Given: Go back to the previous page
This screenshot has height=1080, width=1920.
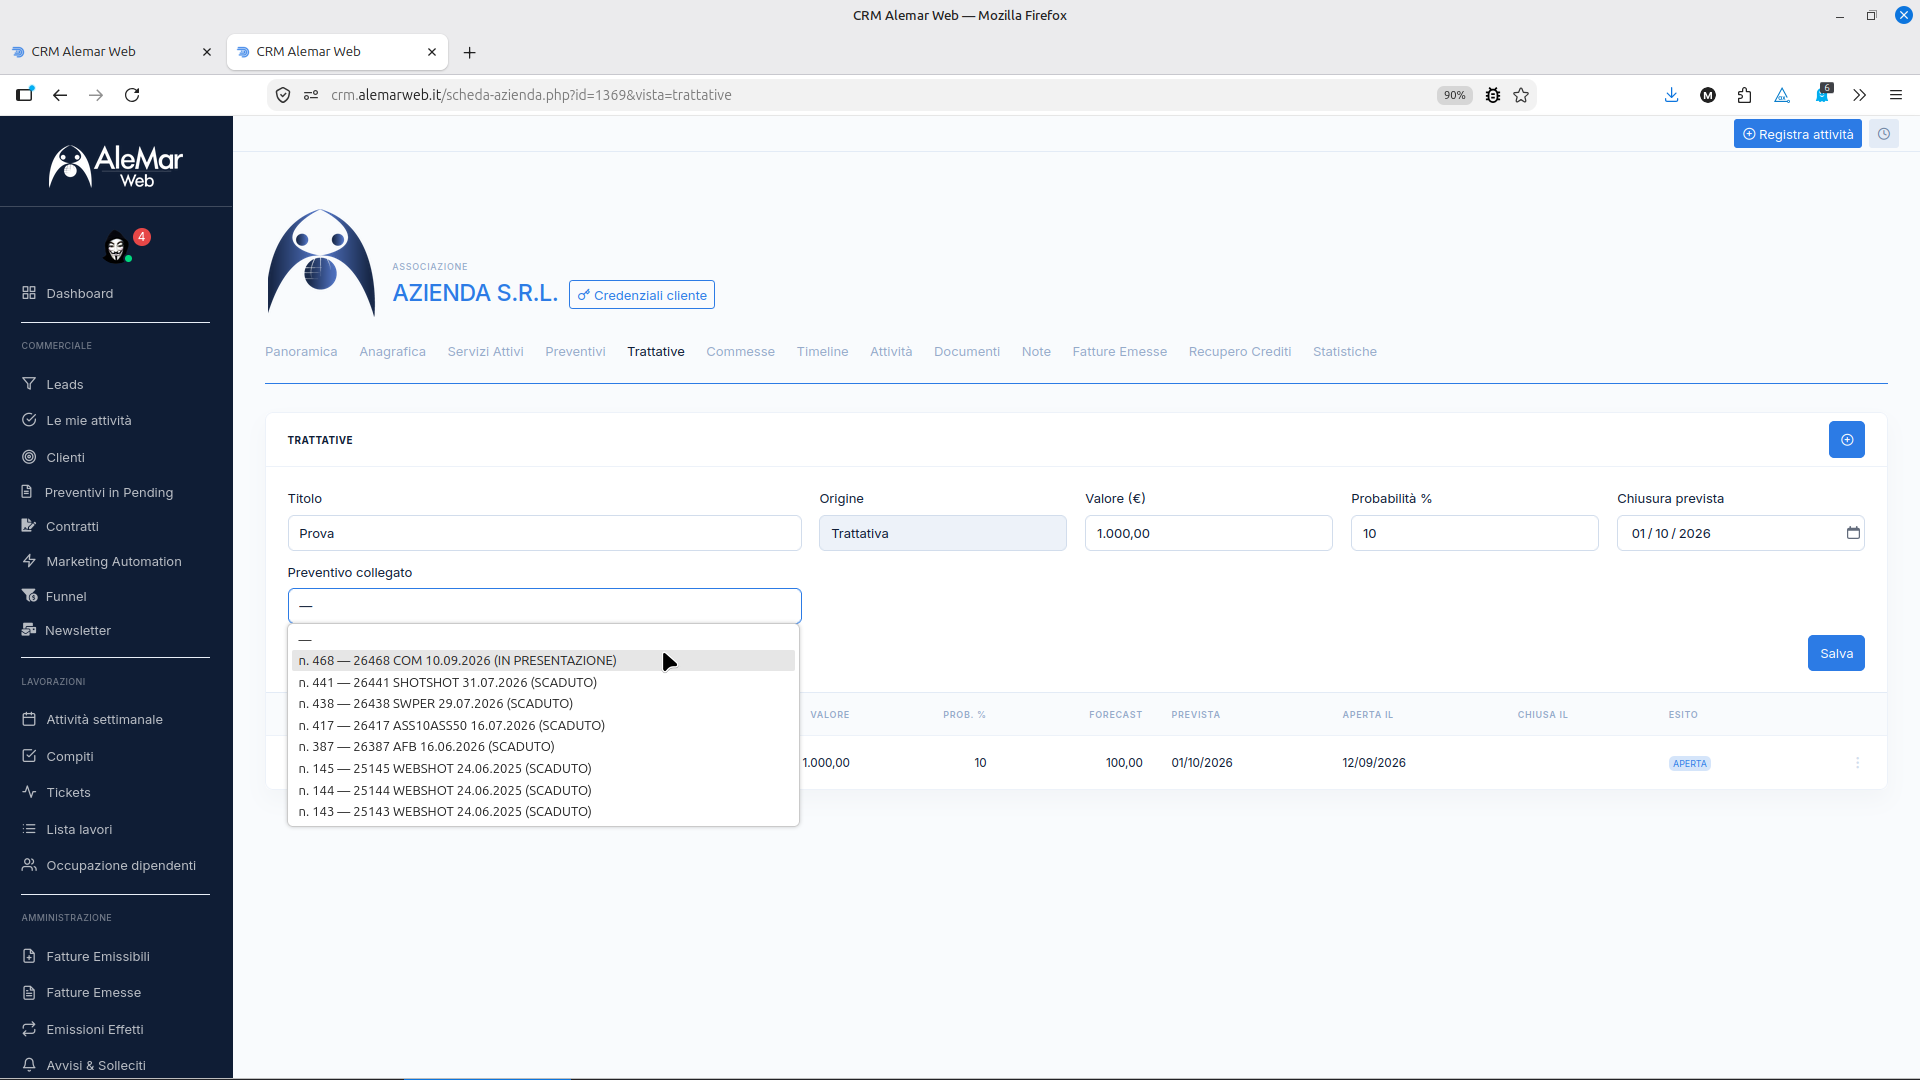Looking at the screenshot, I should [60, 95].
